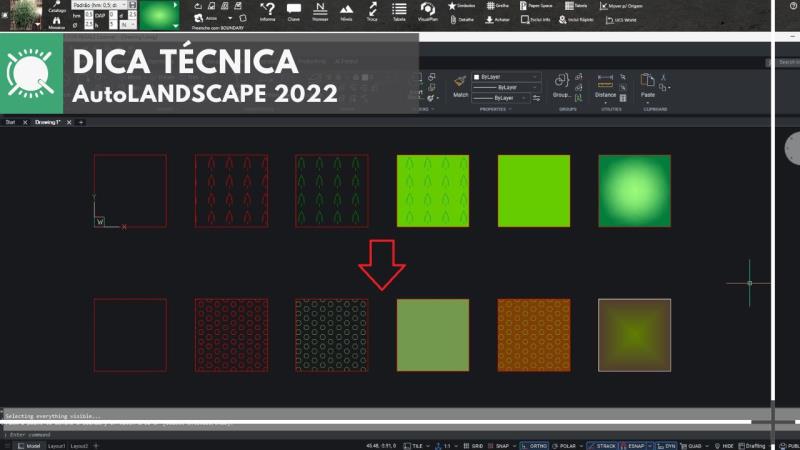Click the Achatar flatten tool
Viewport: 800px width, 450px height.
(x=497, y=19)
